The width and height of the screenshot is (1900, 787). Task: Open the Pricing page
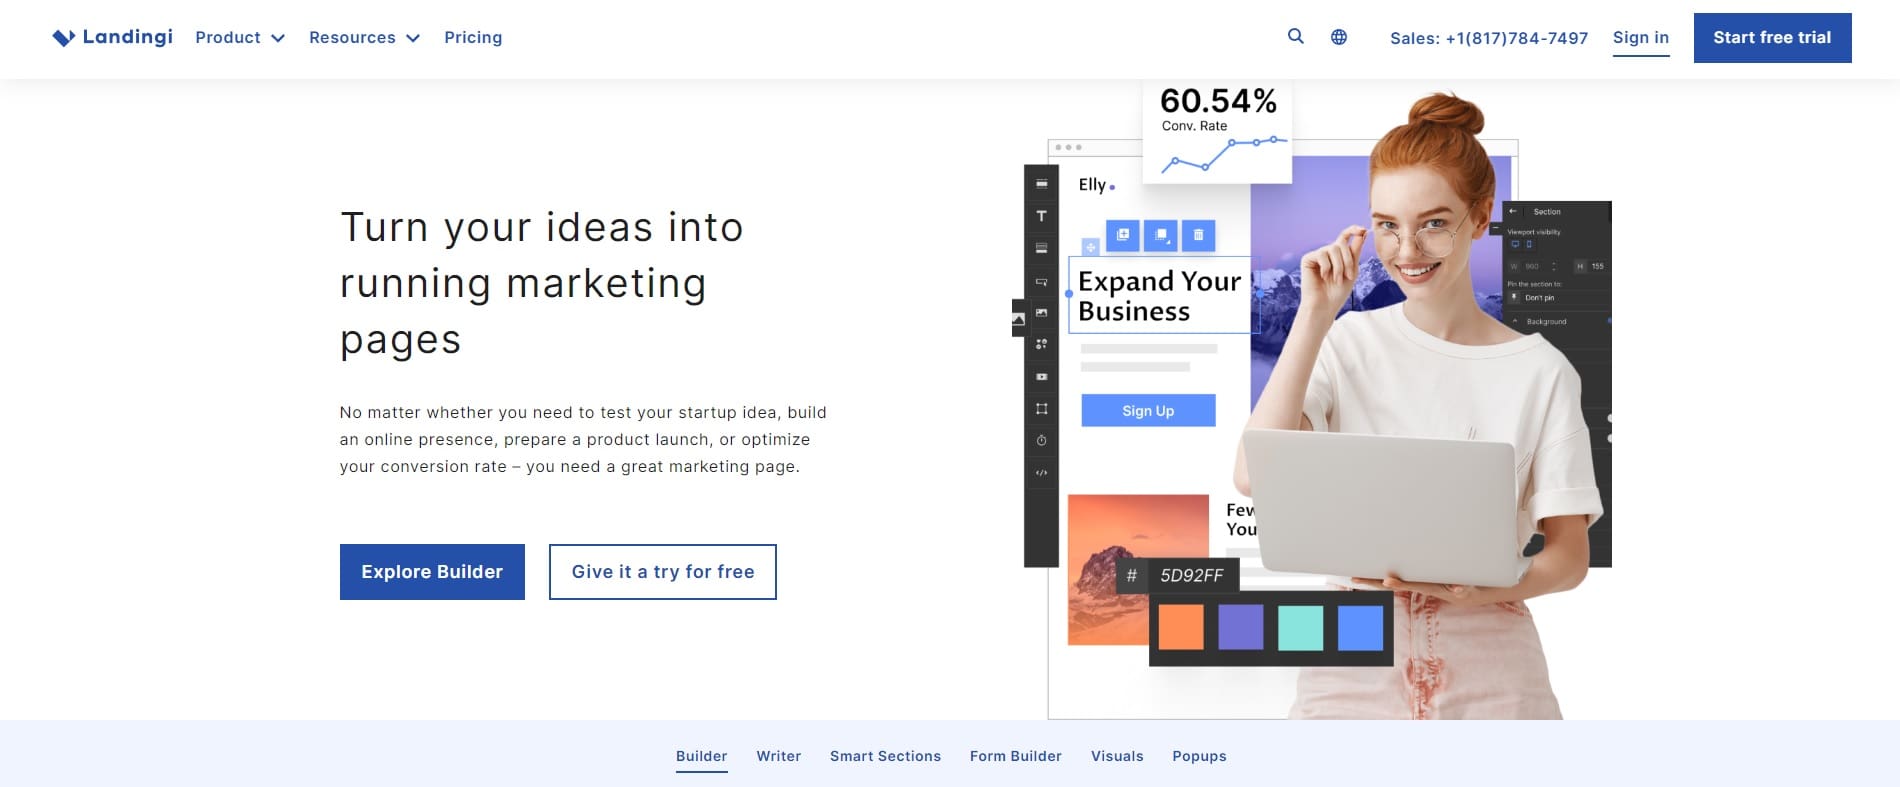(x=473, y=37)
